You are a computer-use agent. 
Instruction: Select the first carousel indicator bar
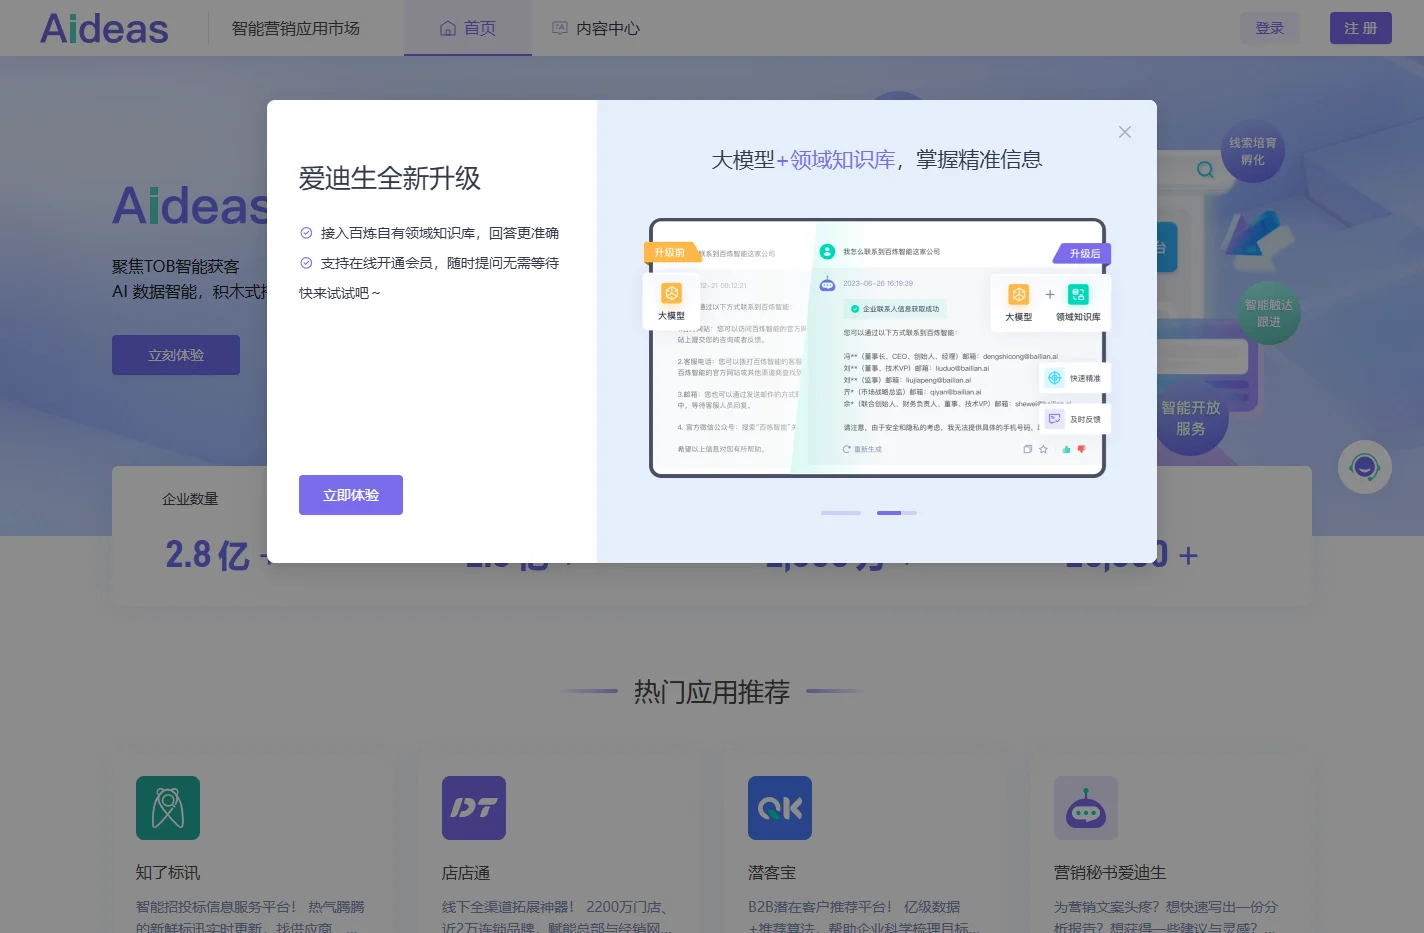coord(841,513)
